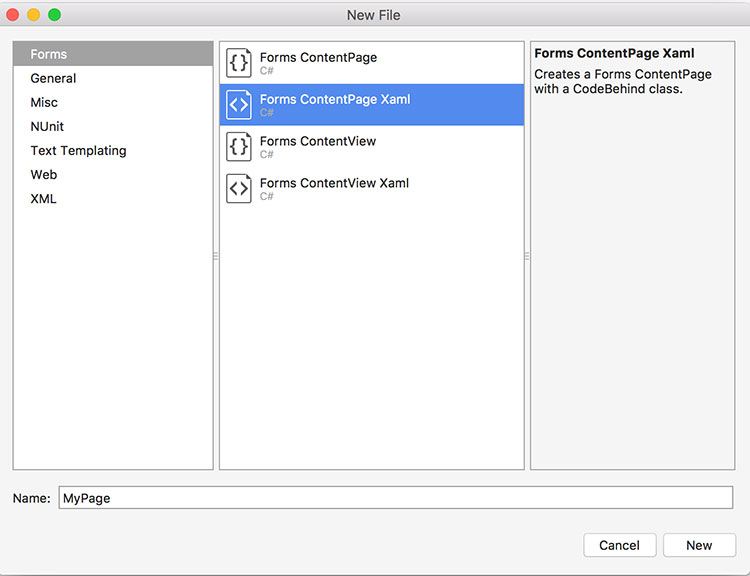Open the Misc category

(x=113, y=102)
